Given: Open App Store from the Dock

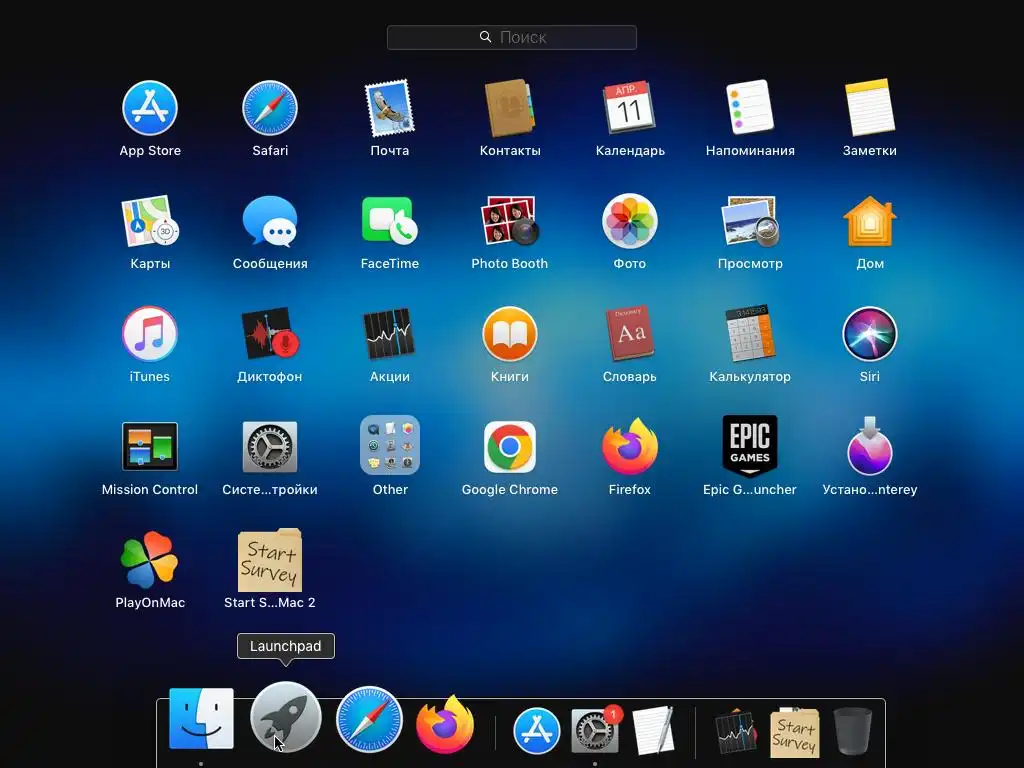Looking at the screenshot, I should pos(537,731).
